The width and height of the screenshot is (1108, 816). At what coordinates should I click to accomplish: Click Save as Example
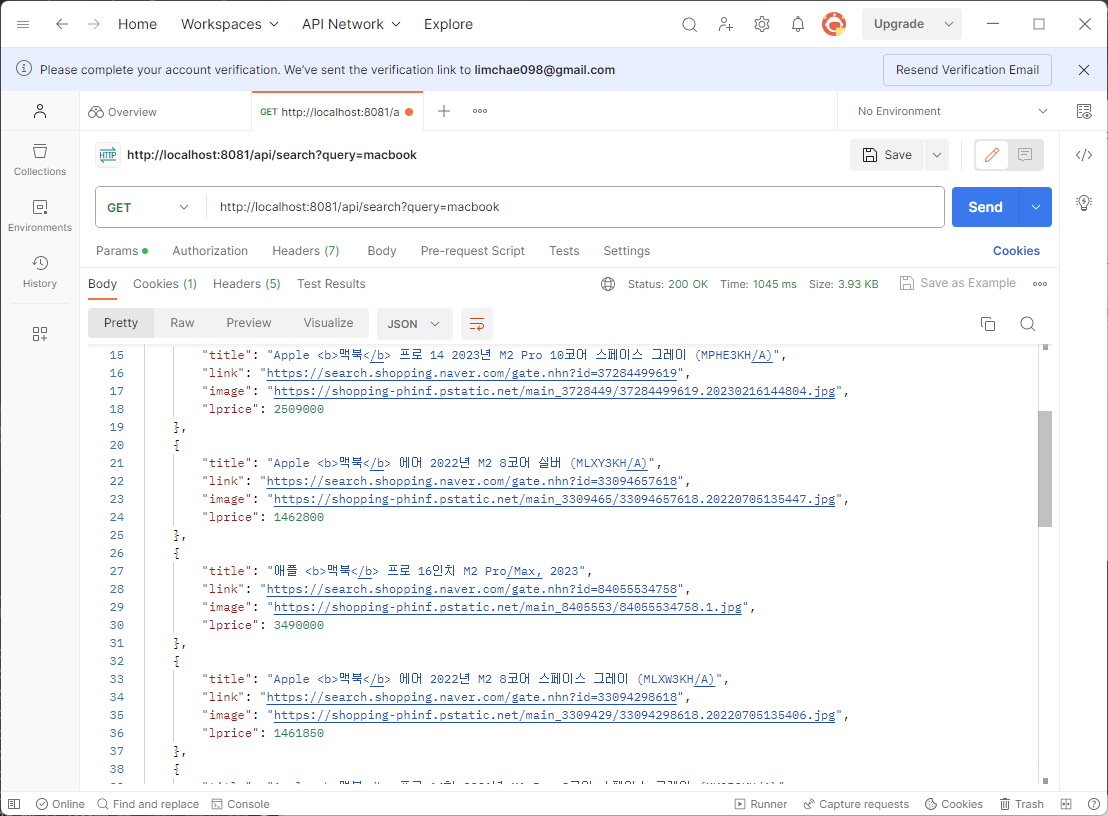tap(957, 283)
